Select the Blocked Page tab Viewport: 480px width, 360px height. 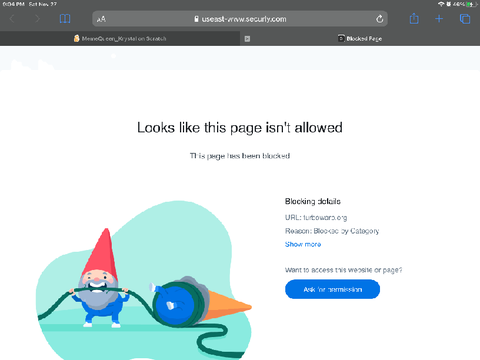coord(360,39)
